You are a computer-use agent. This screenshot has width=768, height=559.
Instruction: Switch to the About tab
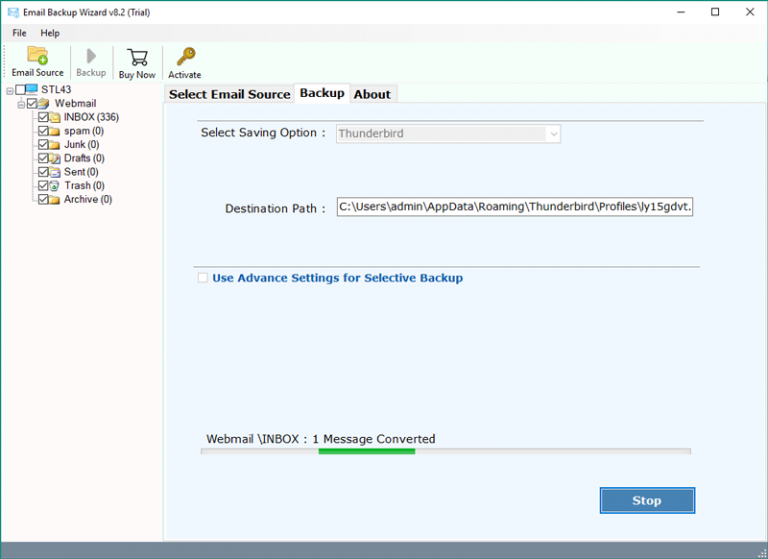click(x=372, y=94)
